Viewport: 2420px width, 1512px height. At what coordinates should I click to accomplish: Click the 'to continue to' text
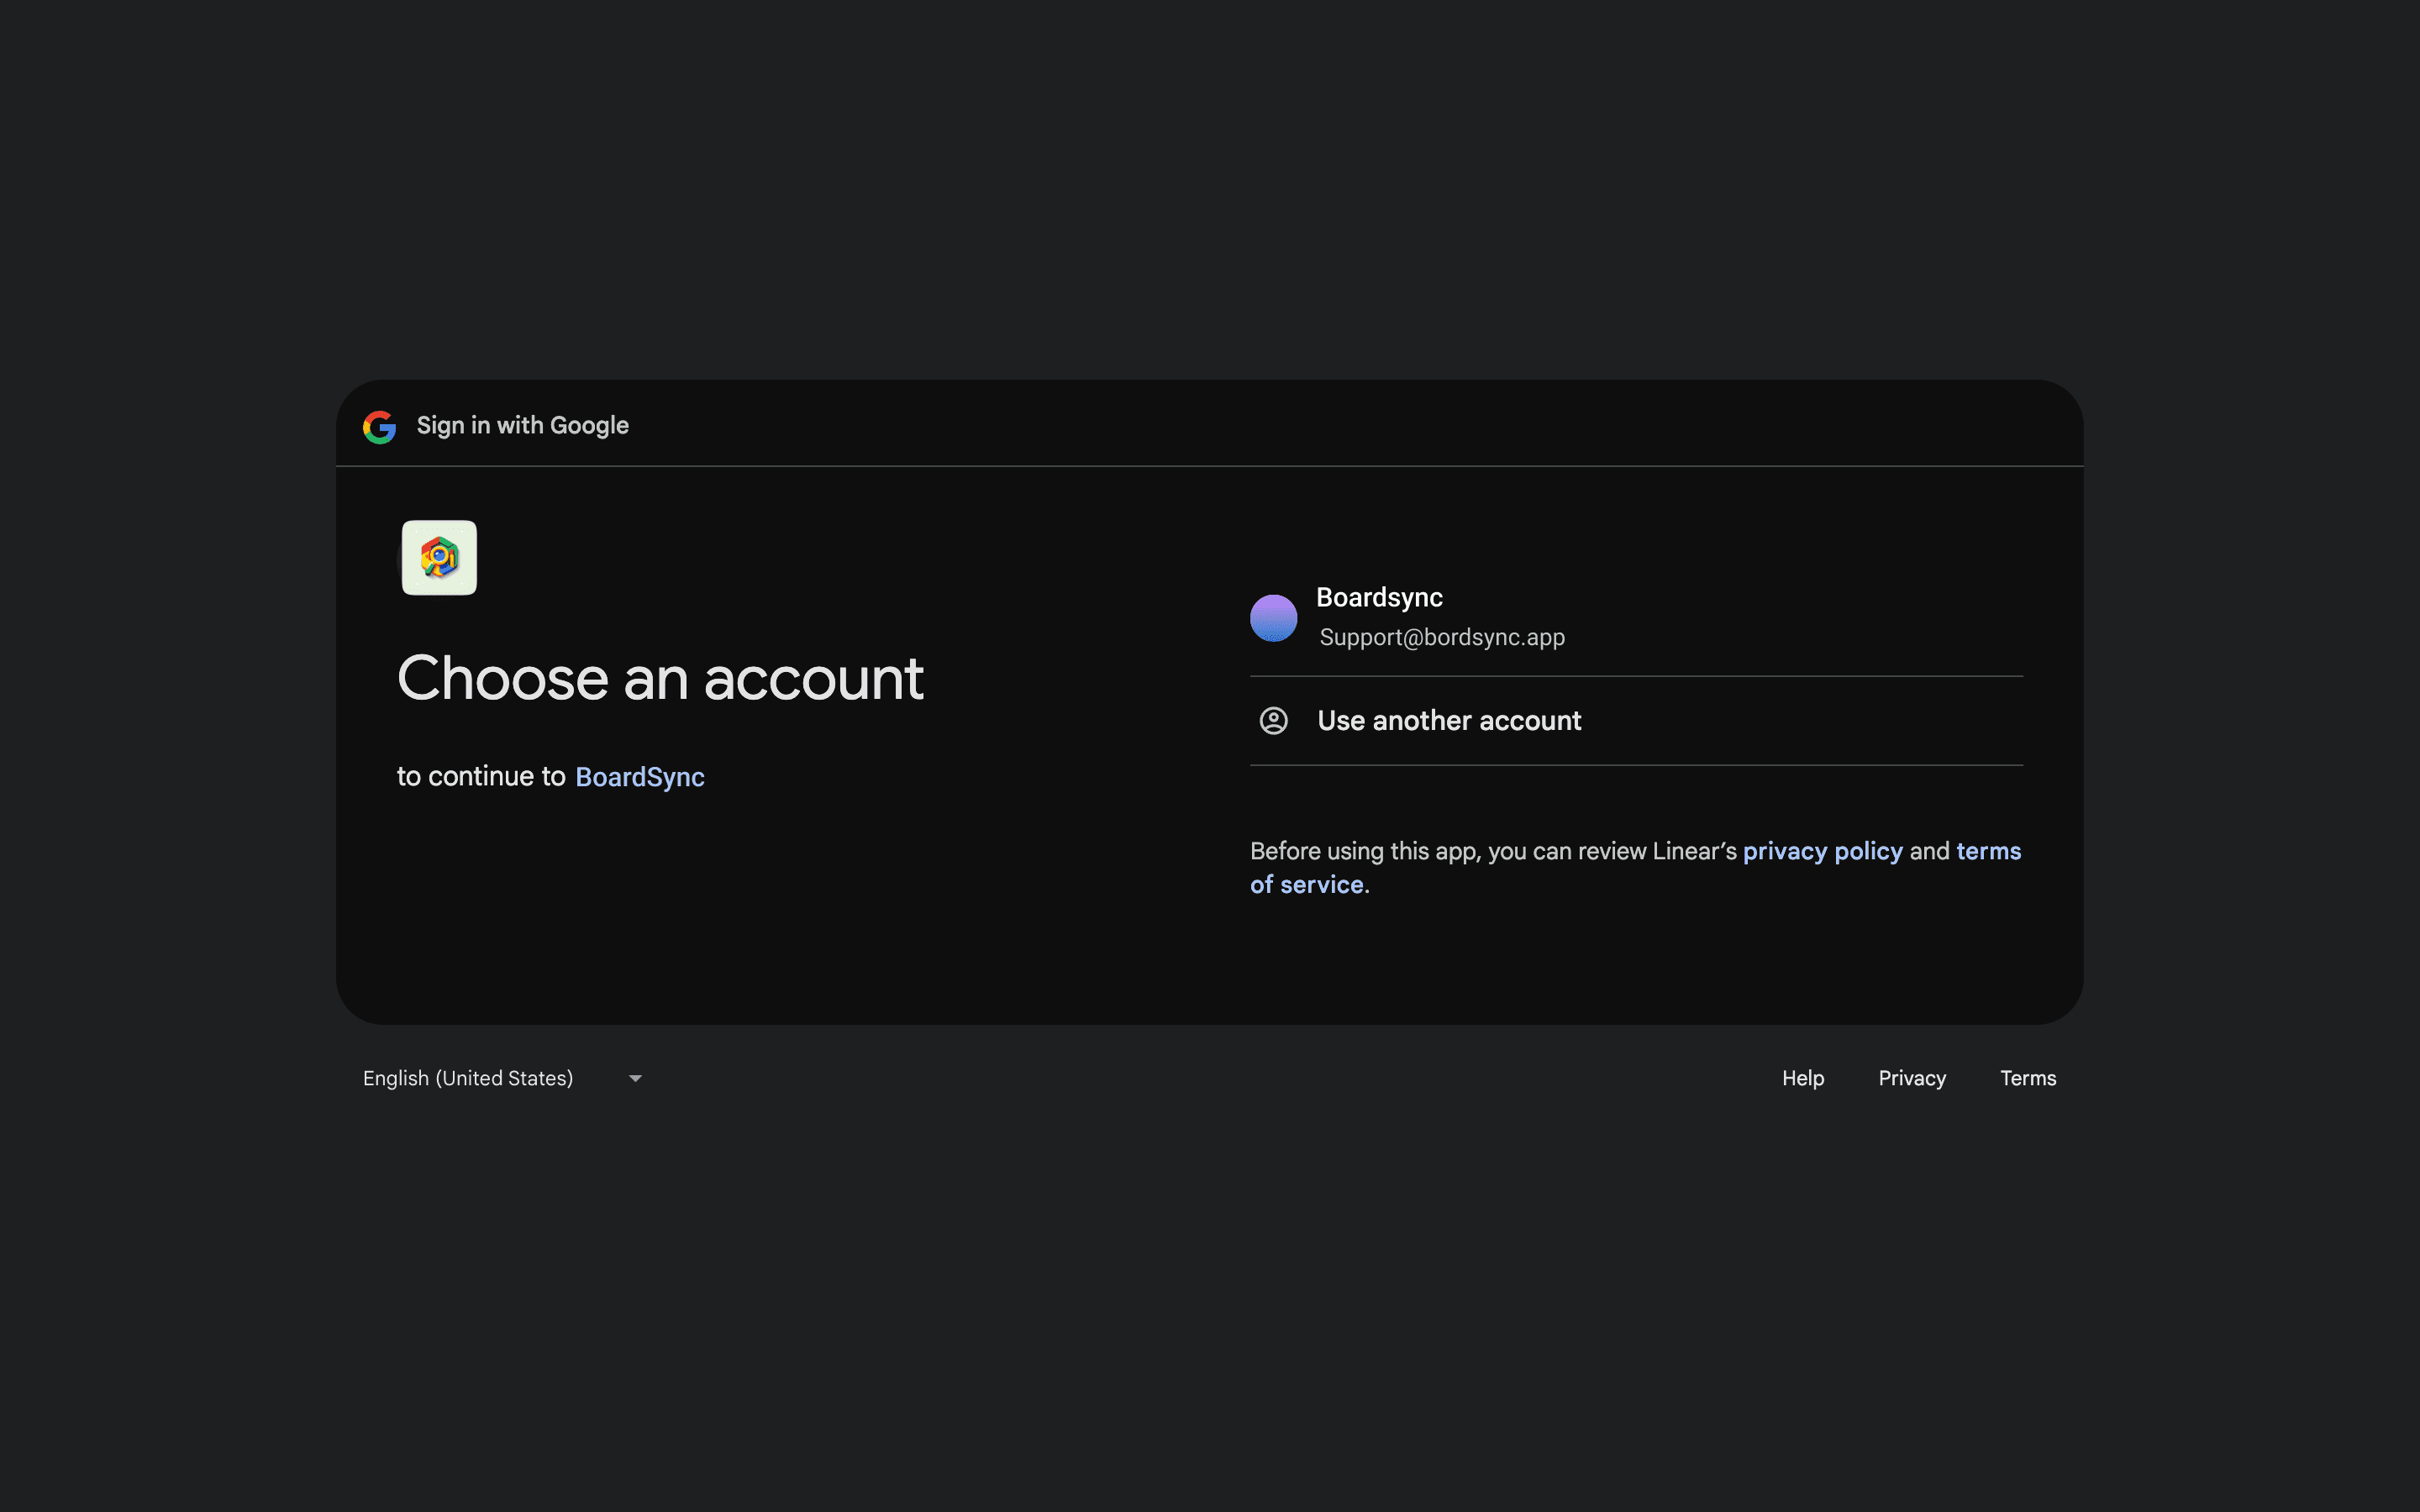(481, 777)
